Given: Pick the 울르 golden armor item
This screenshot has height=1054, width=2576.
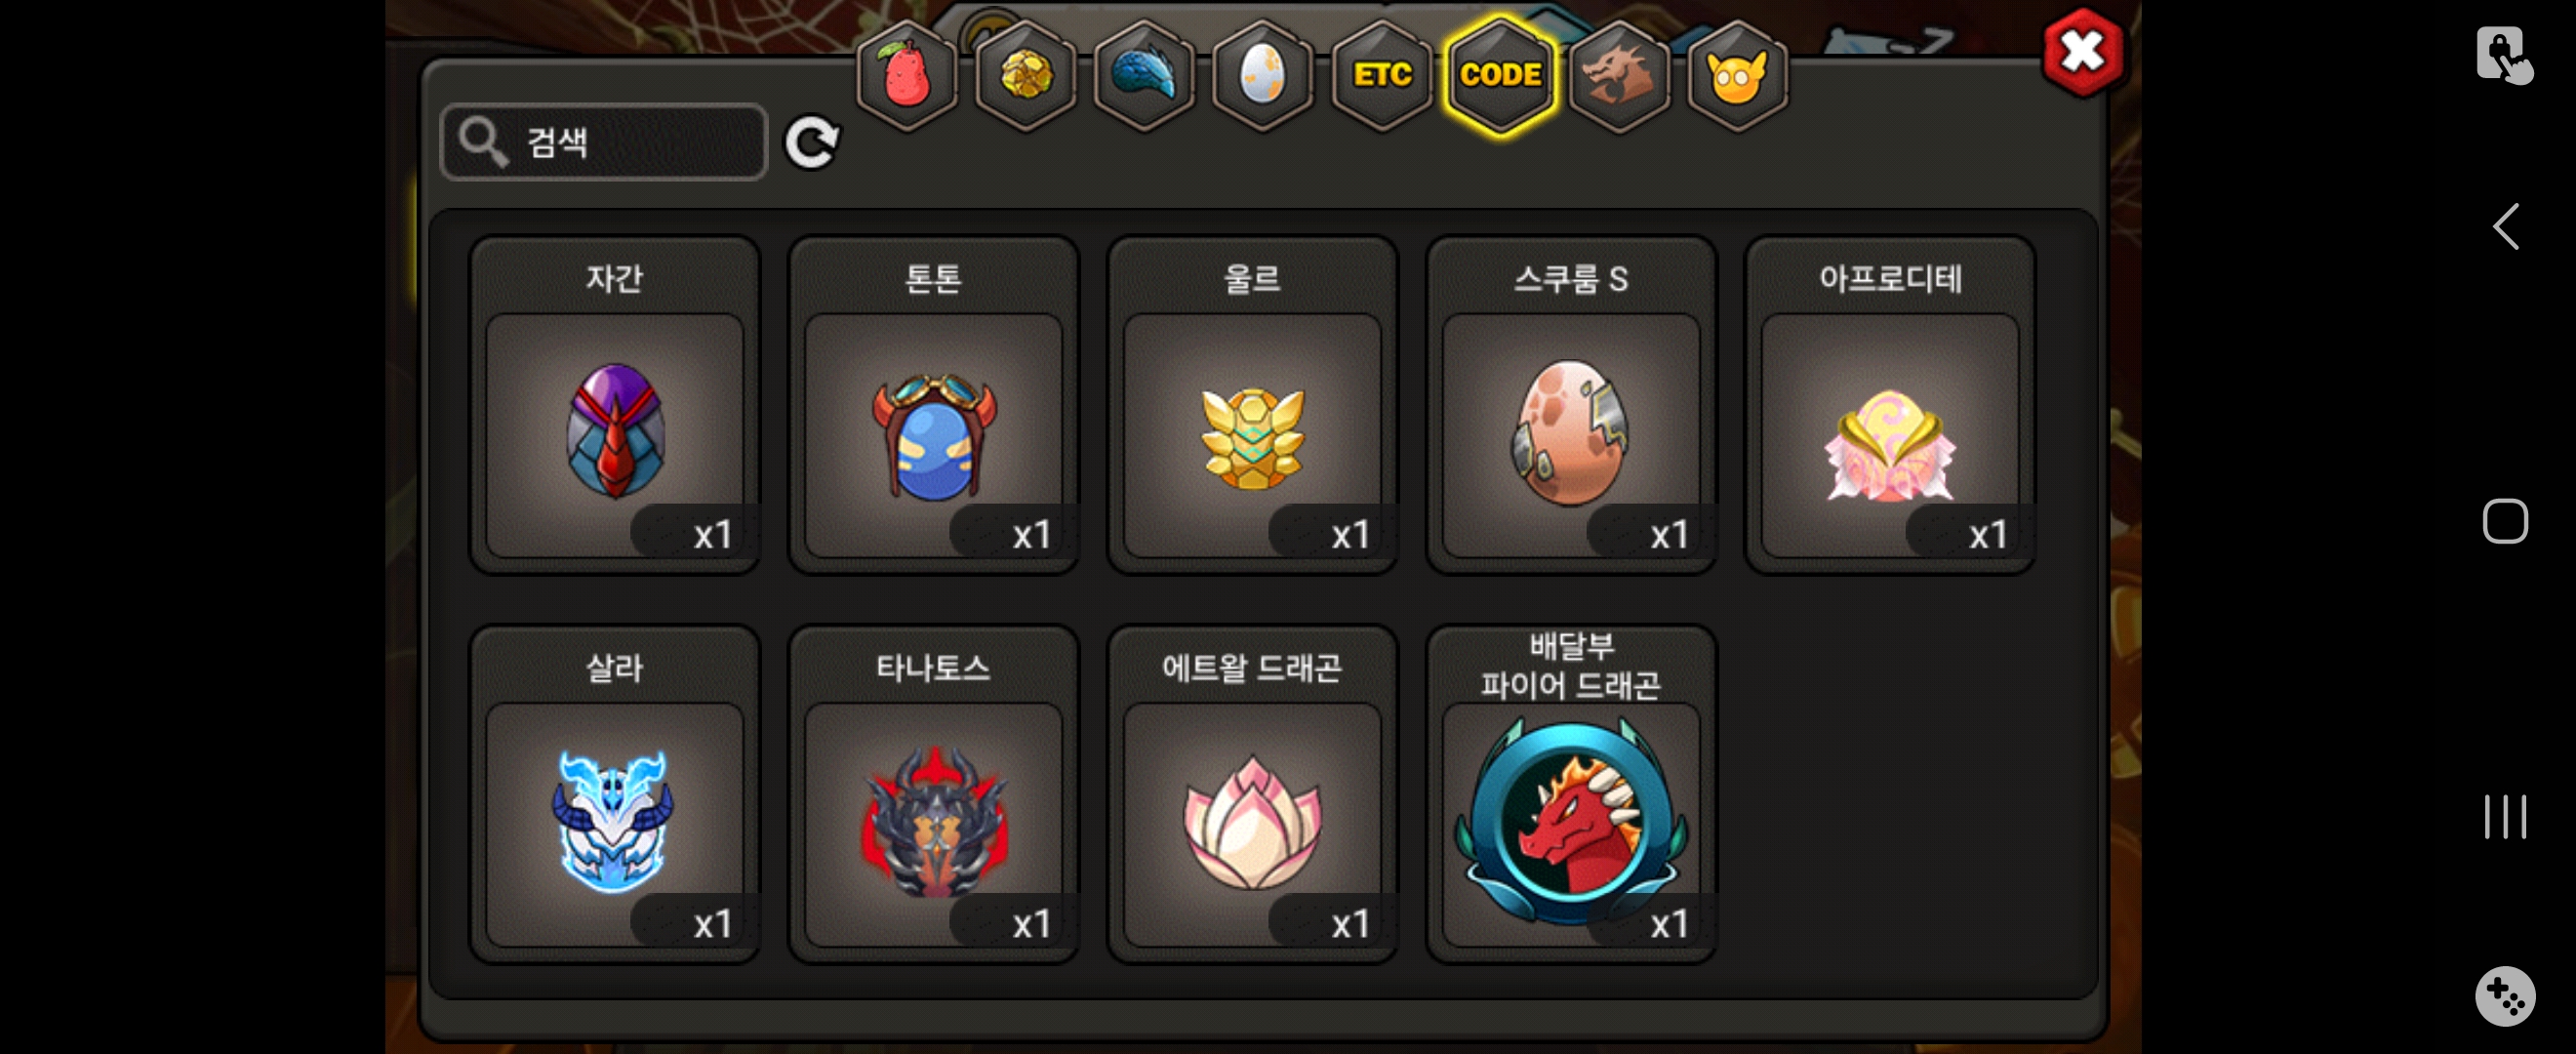Looking at the screenshot, I should 1252,405.
